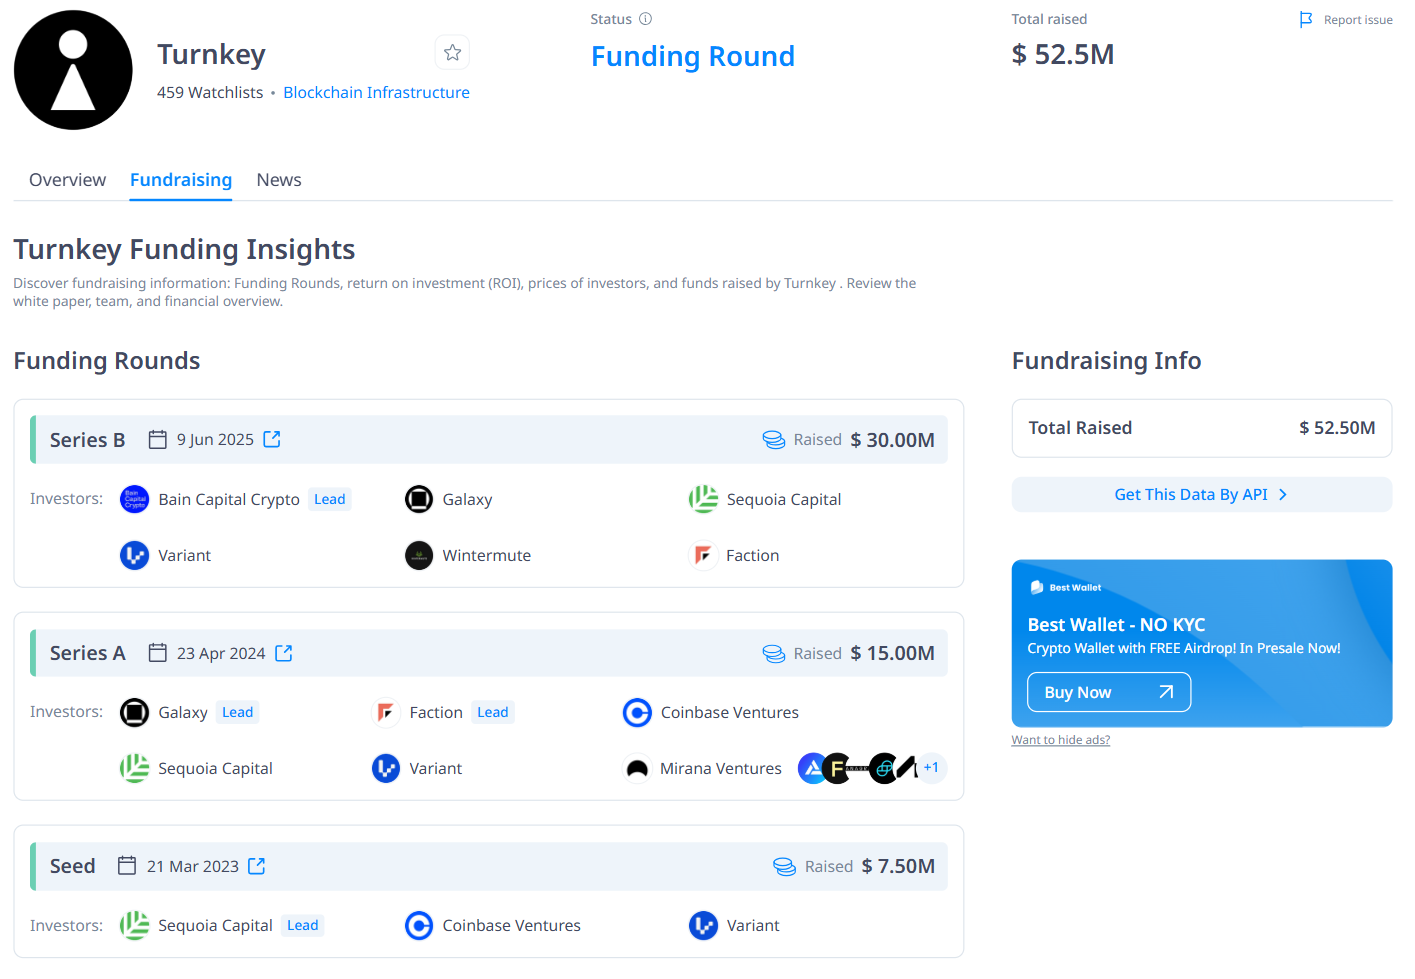Screen dimensions: 1415x979
Task: Click the Series A calendar icon
Action: click(158, 653)
